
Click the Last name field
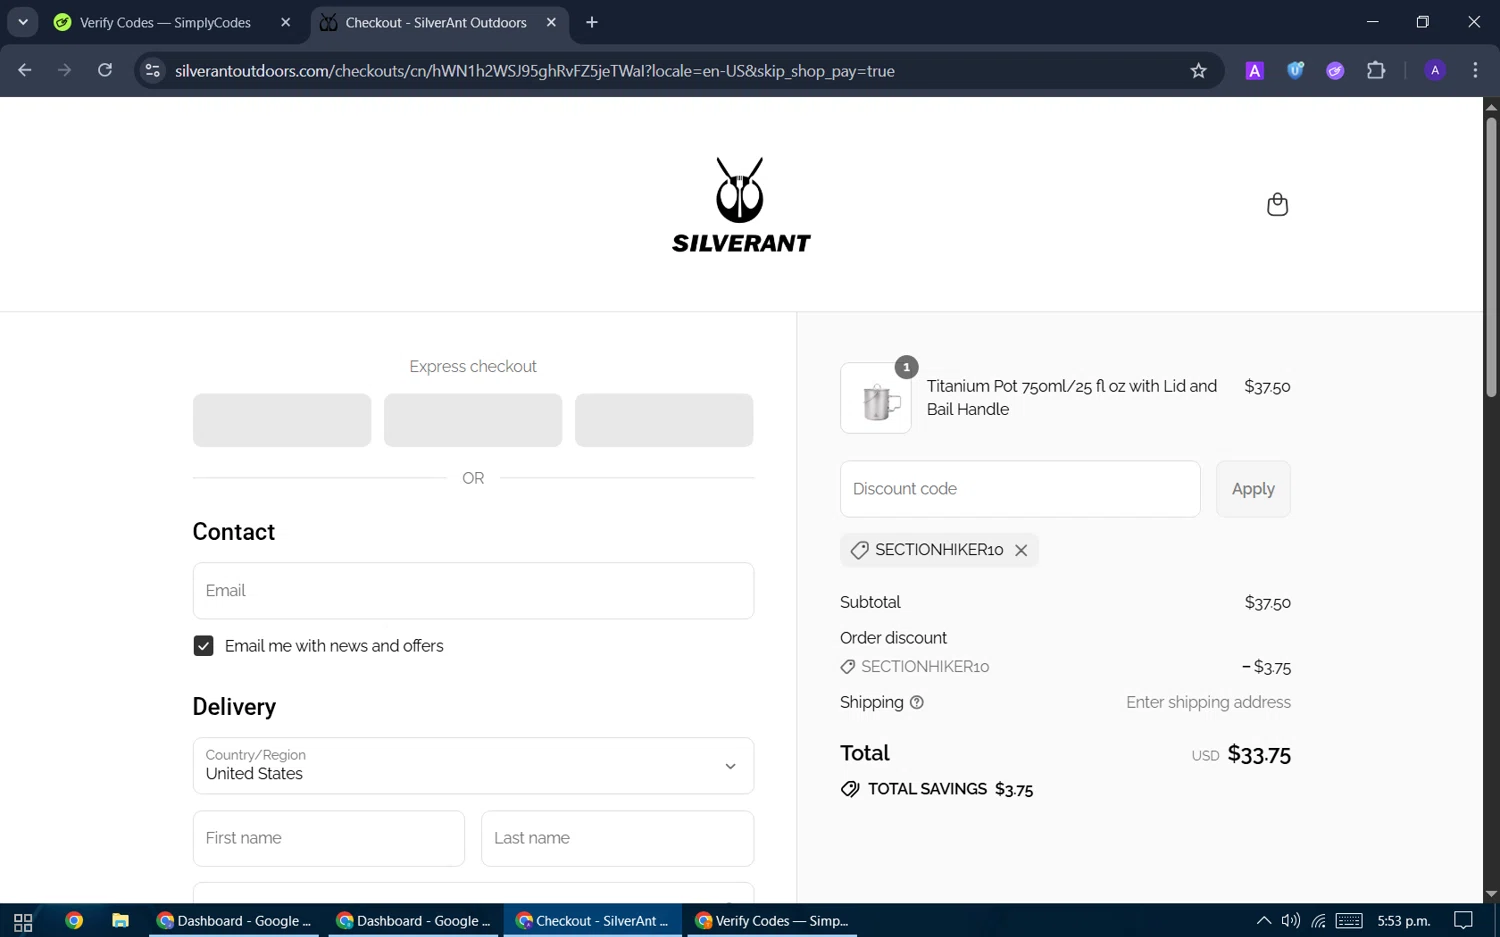point(617,838)
